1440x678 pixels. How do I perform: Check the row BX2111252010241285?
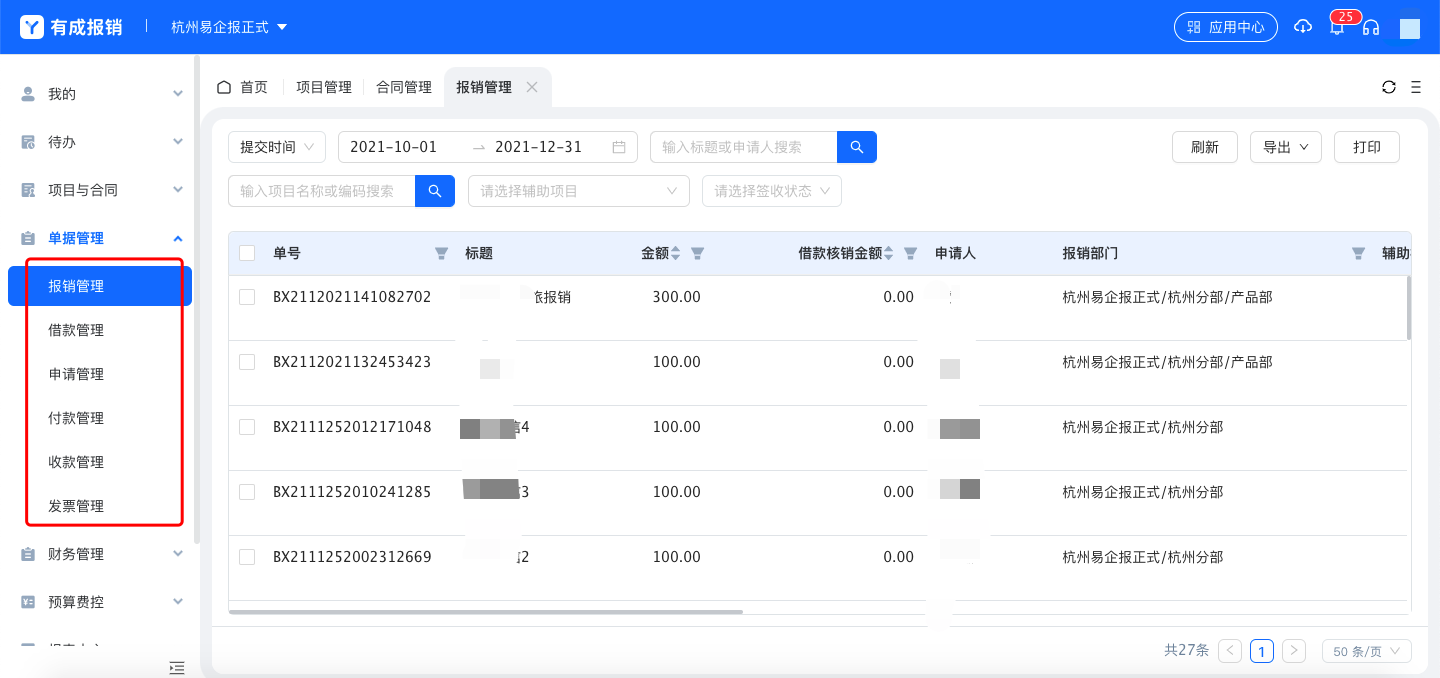point(247,492)
